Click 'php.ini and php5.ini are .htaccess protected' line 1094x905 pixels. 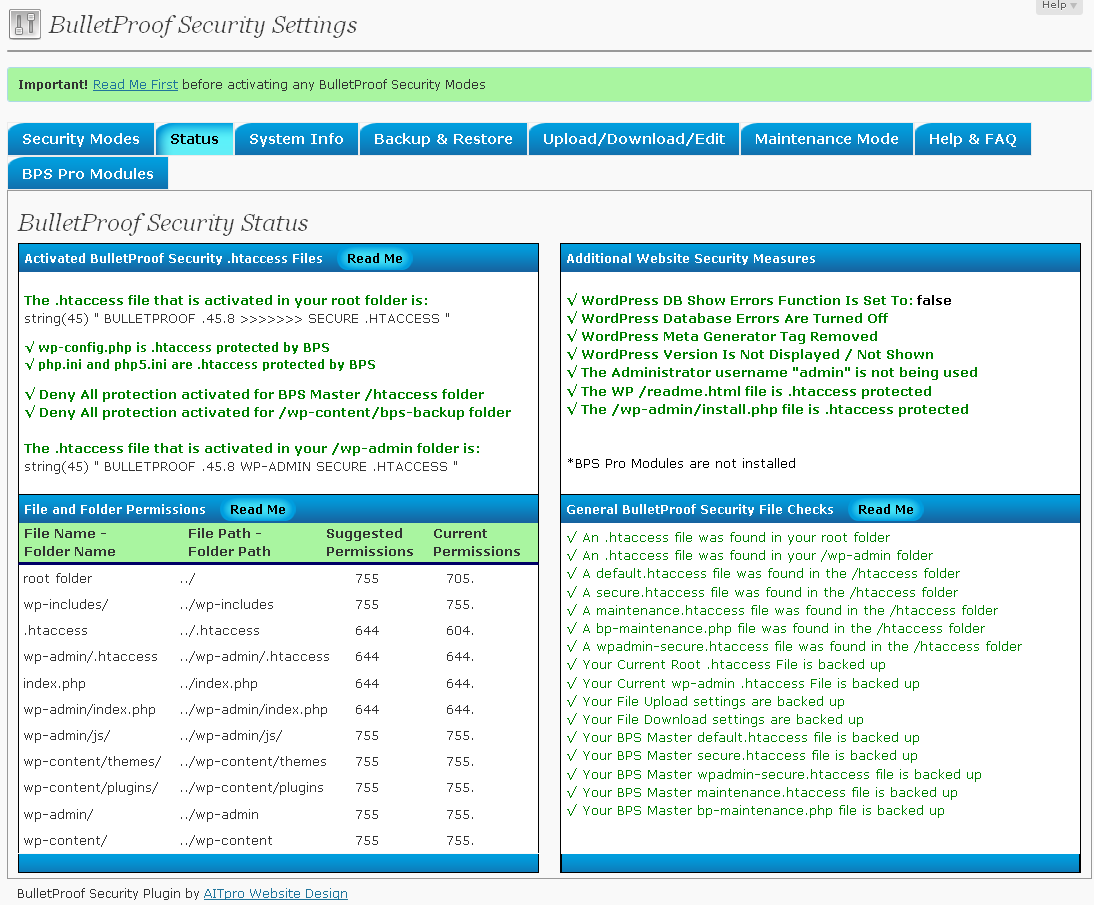click(x=200, y=364)
